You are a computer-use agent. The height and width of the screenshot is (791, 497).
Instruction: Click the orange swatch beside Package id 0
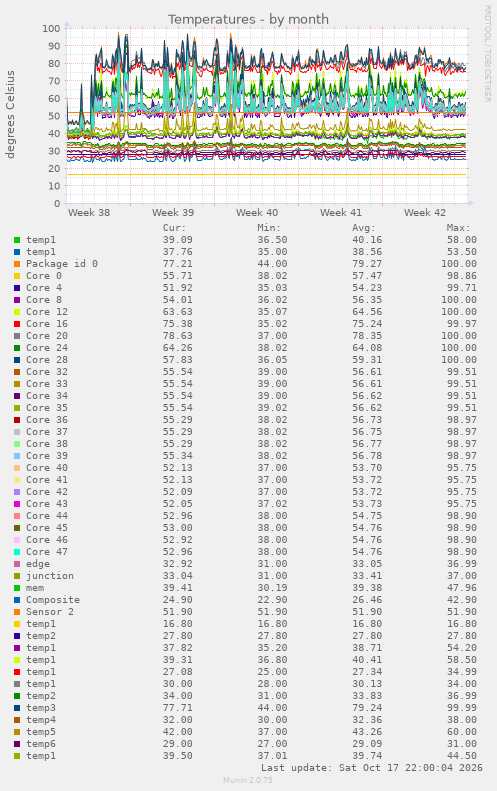click(17, 264)
